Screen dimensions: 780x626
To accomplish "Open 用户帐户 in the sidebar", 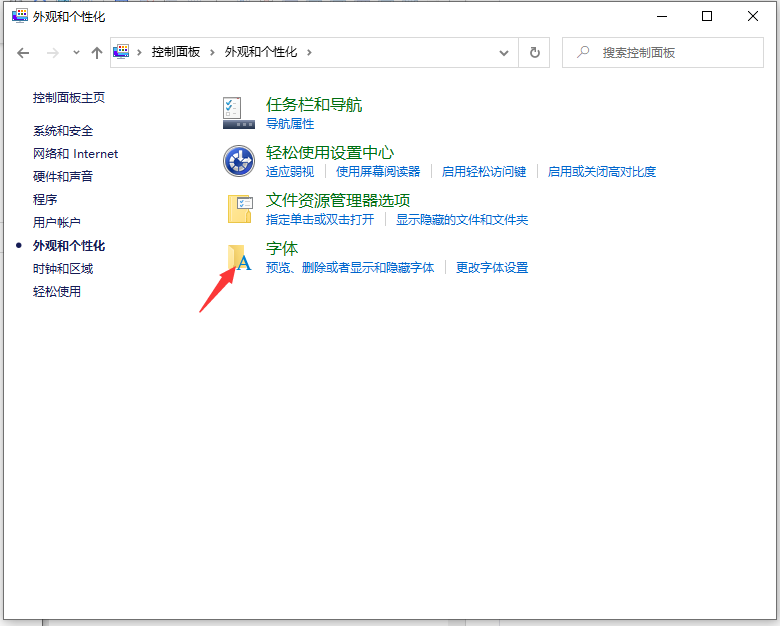I will point(57,222).
